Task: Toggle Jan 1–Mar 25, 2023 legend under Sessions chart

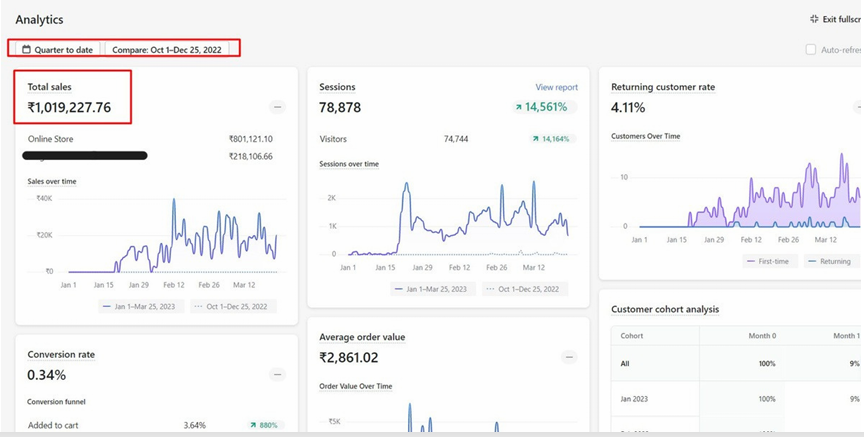Action: point(431,288)
